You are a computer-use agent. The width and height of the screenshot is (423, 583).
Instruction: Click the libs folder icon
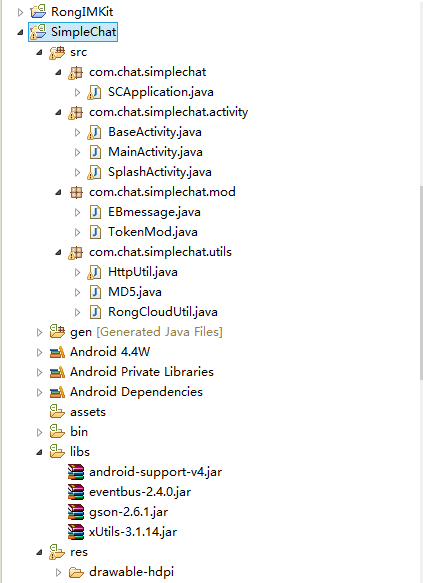[57, 452]
